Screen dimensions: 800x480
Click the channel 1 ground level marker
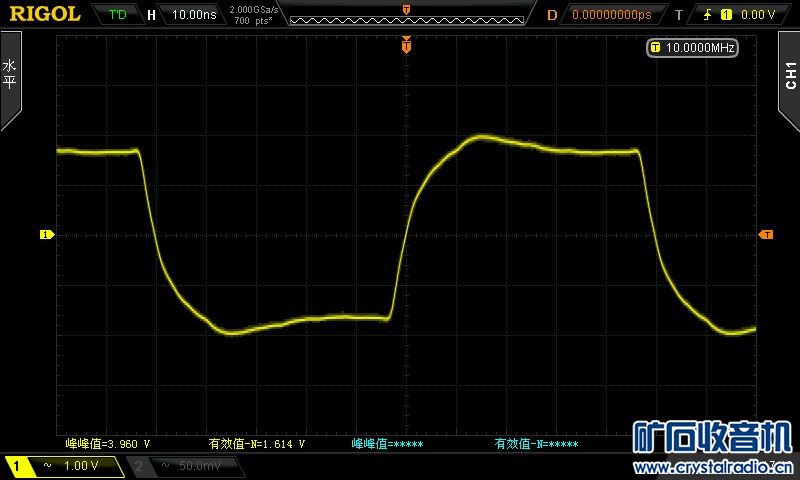(47, 234)
